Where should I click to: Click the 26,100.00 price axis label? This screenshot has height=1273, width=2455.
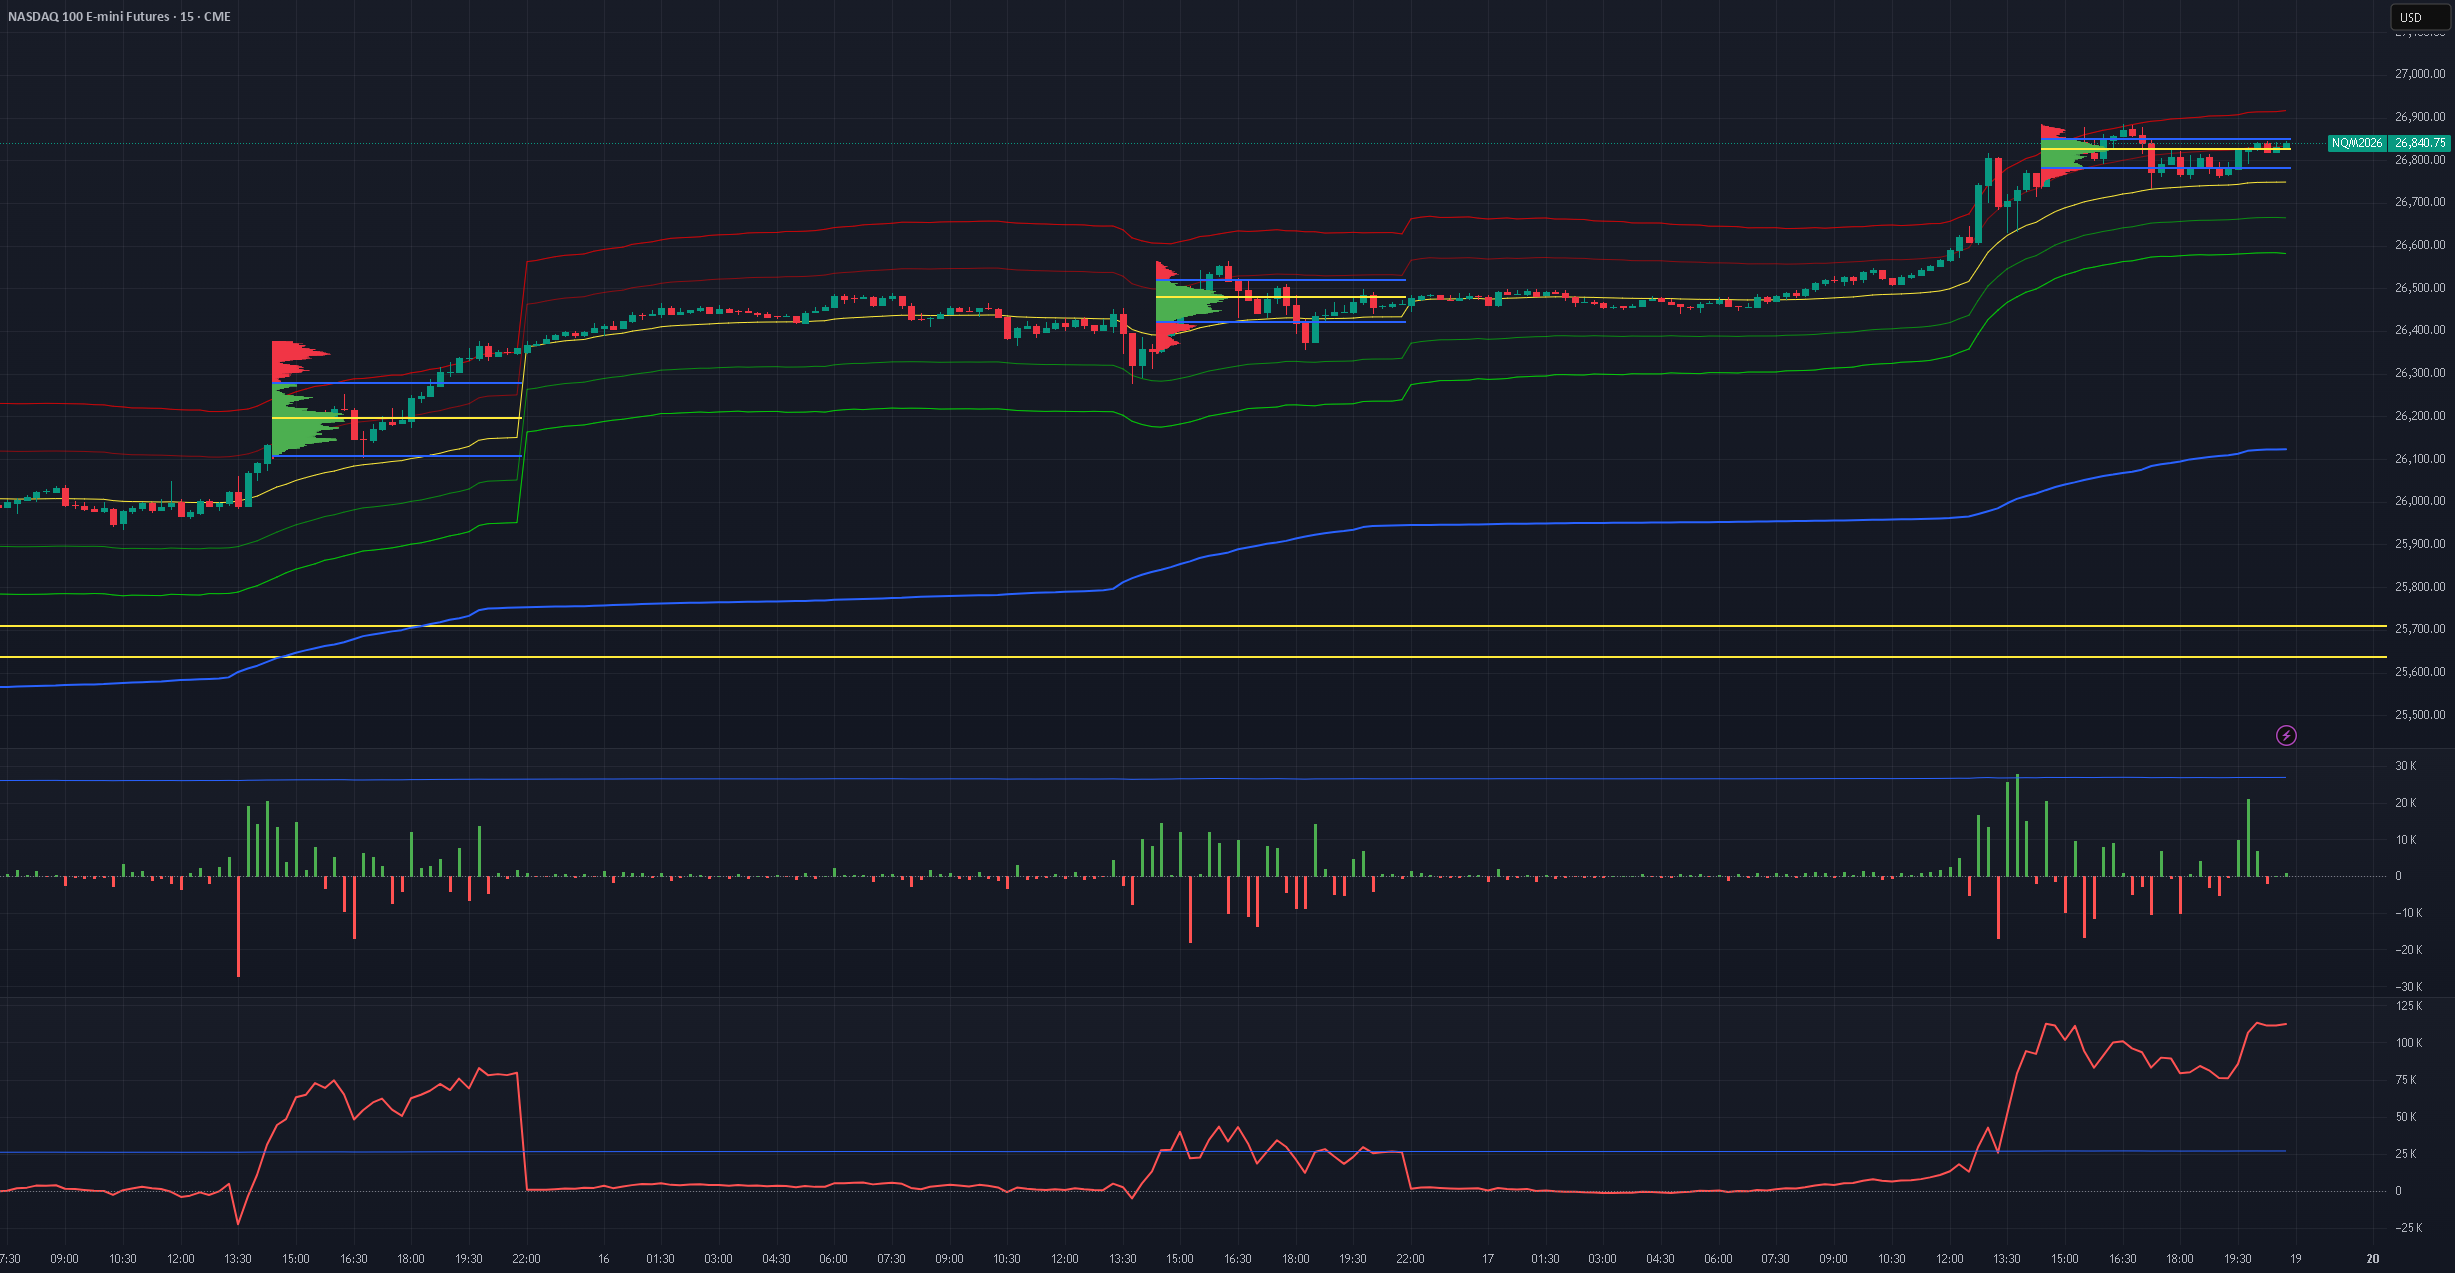(2420, 459)
